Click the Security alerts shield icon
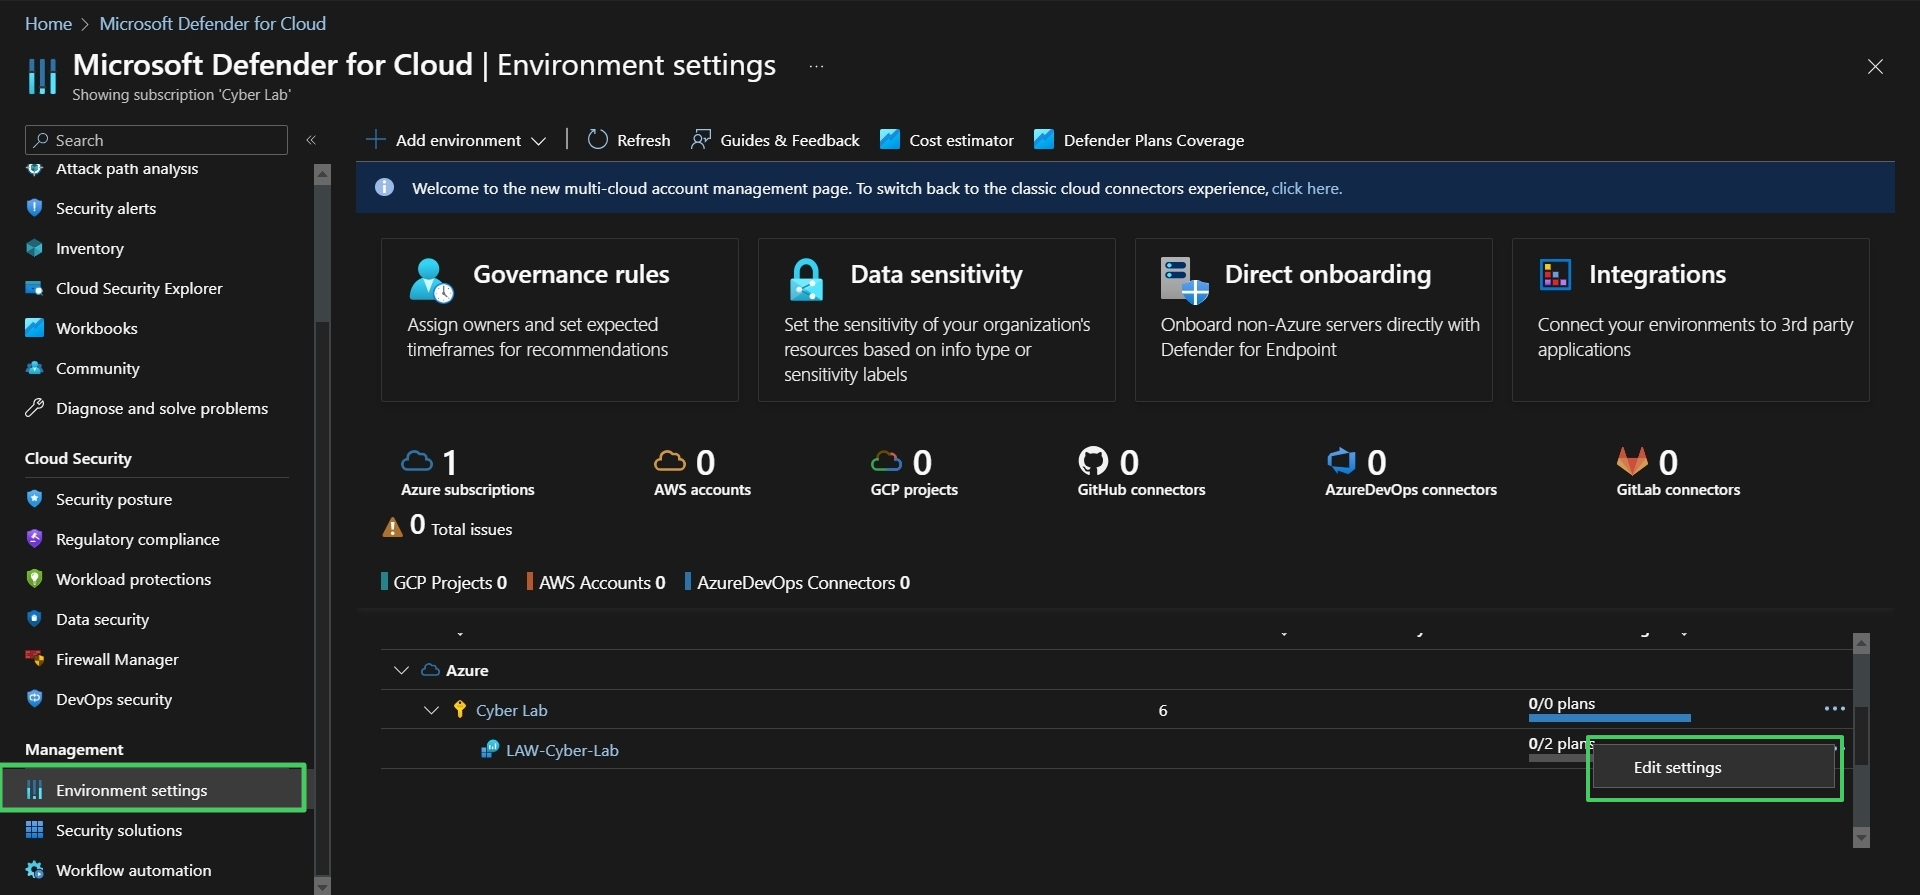The height and width of the screenshot is (895, 1920). [x=35, y=208]
